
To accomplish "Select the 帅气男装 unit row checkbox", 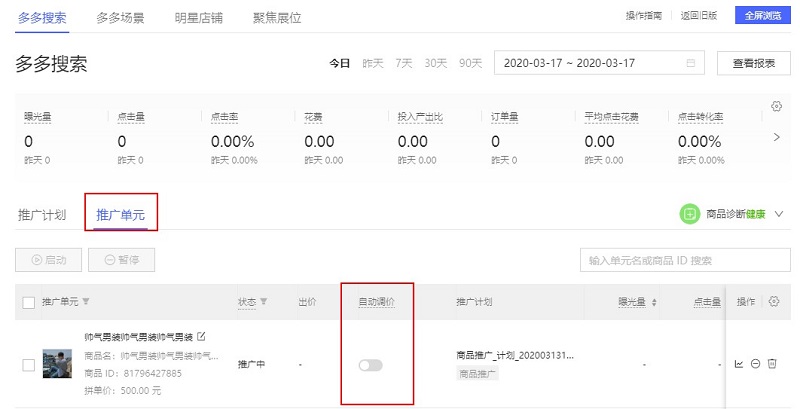I will coord(29,365).
